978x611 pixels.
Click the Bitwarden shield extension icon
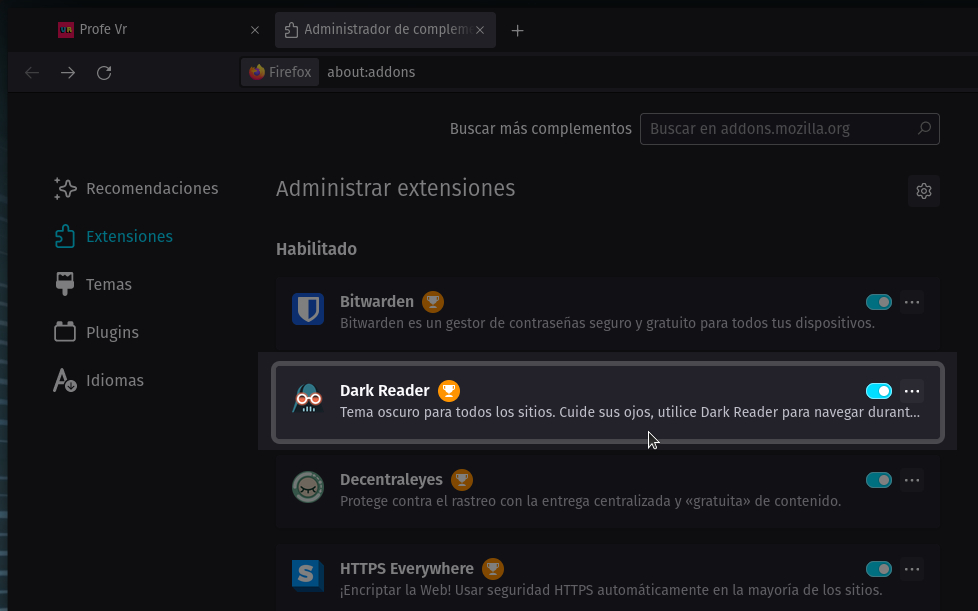pyautogui.click(x=307, y=310)
